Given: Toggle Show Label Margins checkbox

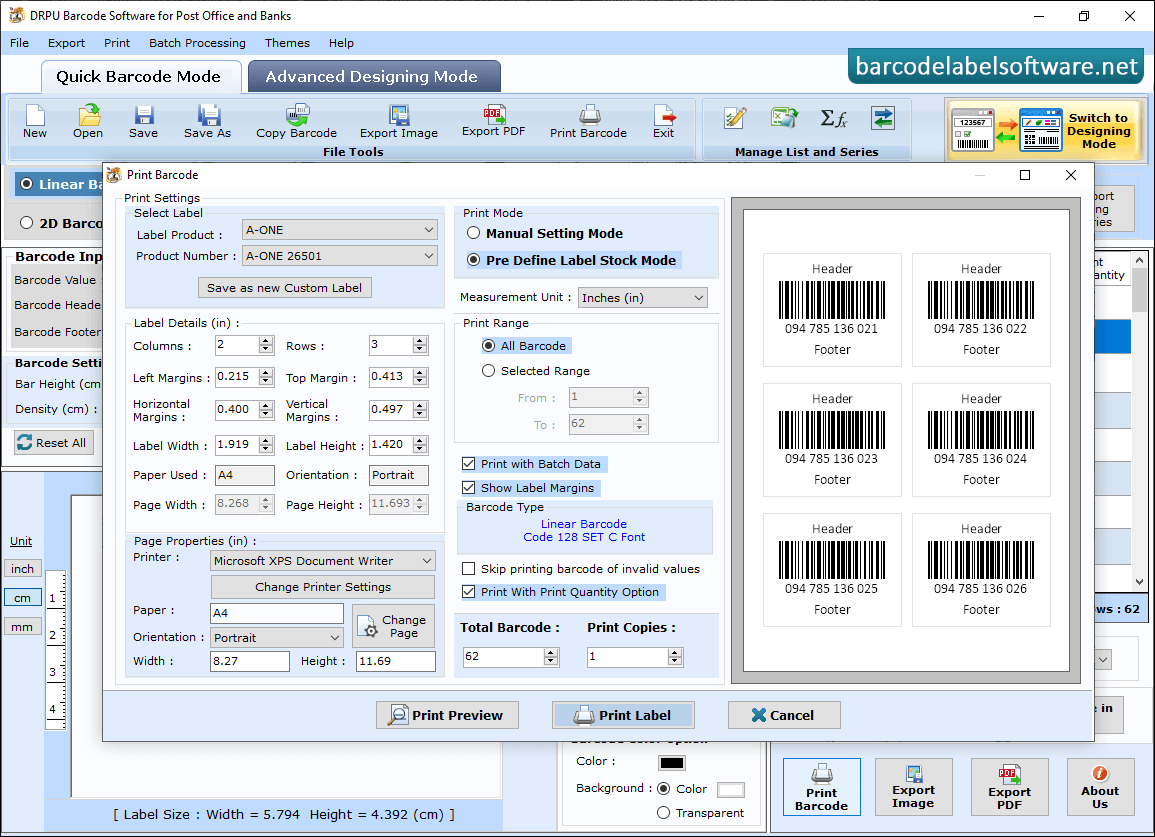Looking at the screenshot, I should click(468, 488).
